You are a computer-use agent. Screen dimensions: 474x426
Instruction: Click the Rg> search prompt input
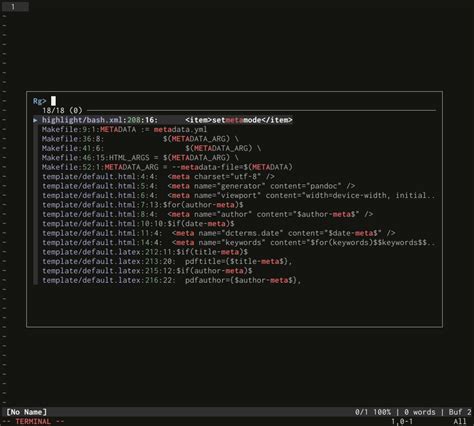[233, 101]
